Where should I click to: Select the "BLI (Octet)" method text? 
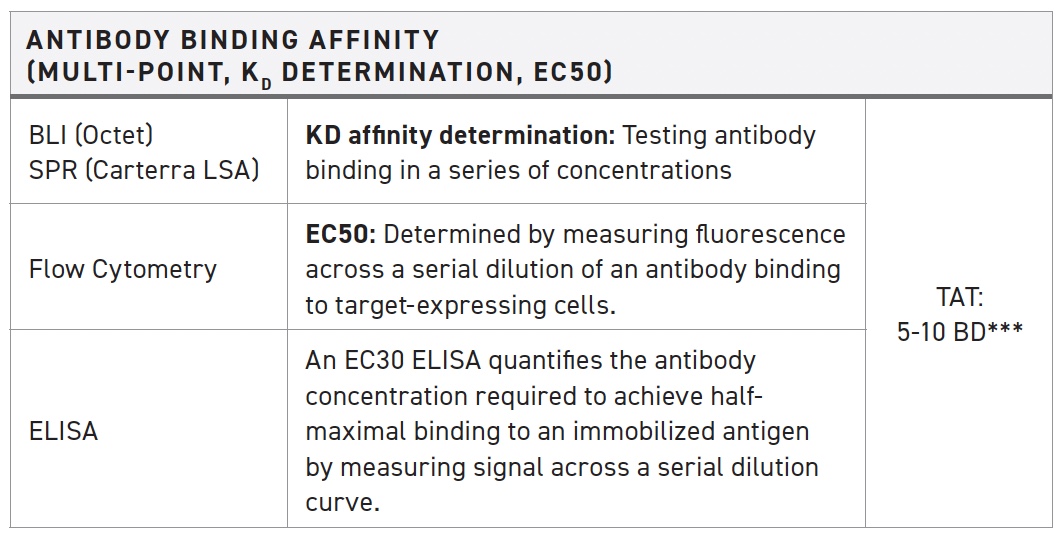(91, 135)
